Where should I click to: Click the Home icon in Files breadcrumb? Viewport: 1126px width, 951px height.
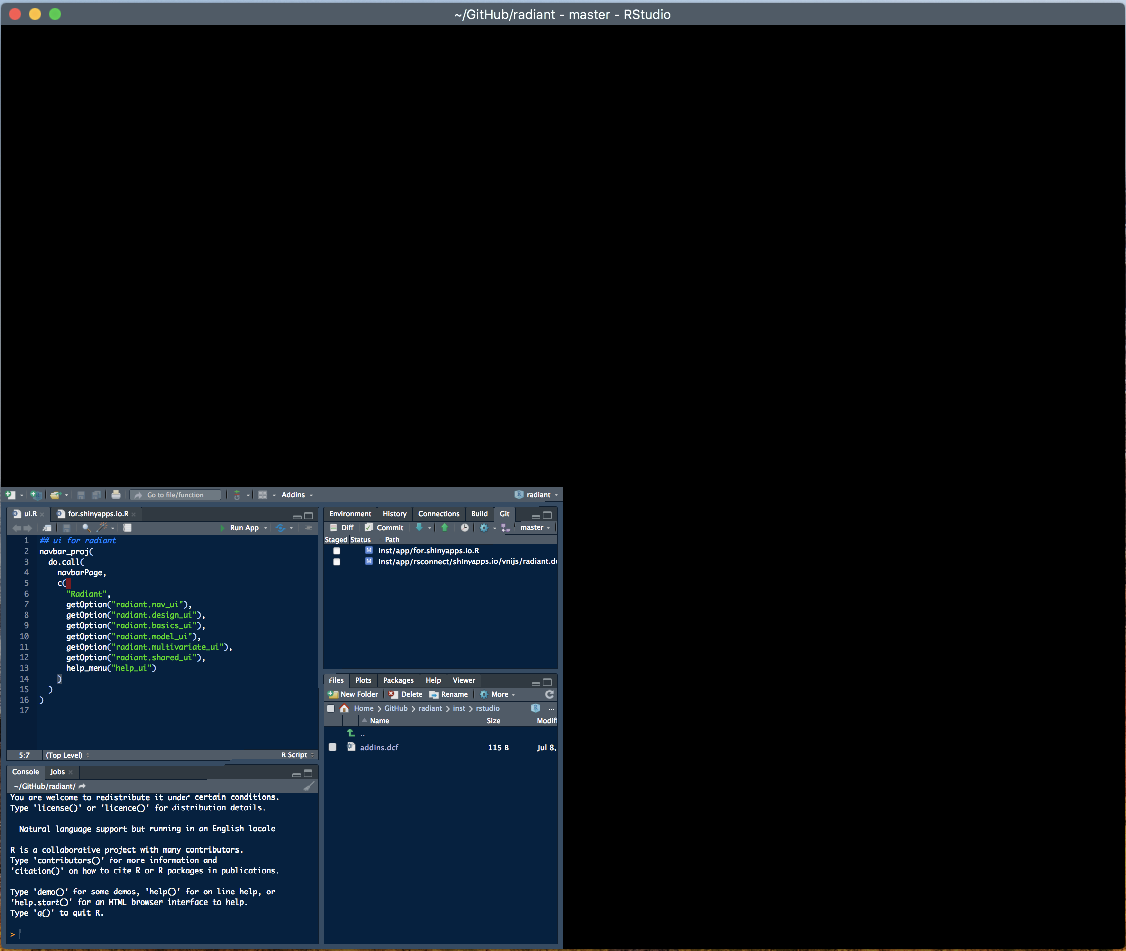point(344,708)
